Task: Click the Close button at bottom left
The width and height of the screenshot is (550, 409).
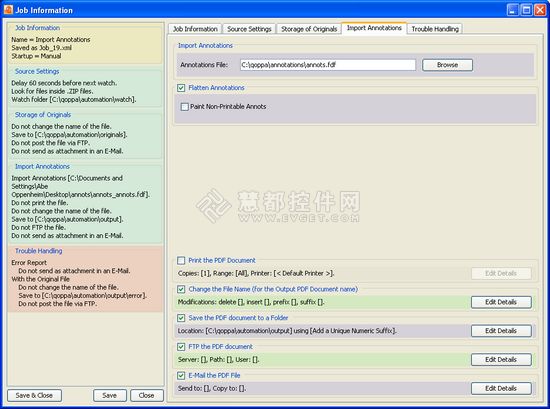Action: point(147,395)
